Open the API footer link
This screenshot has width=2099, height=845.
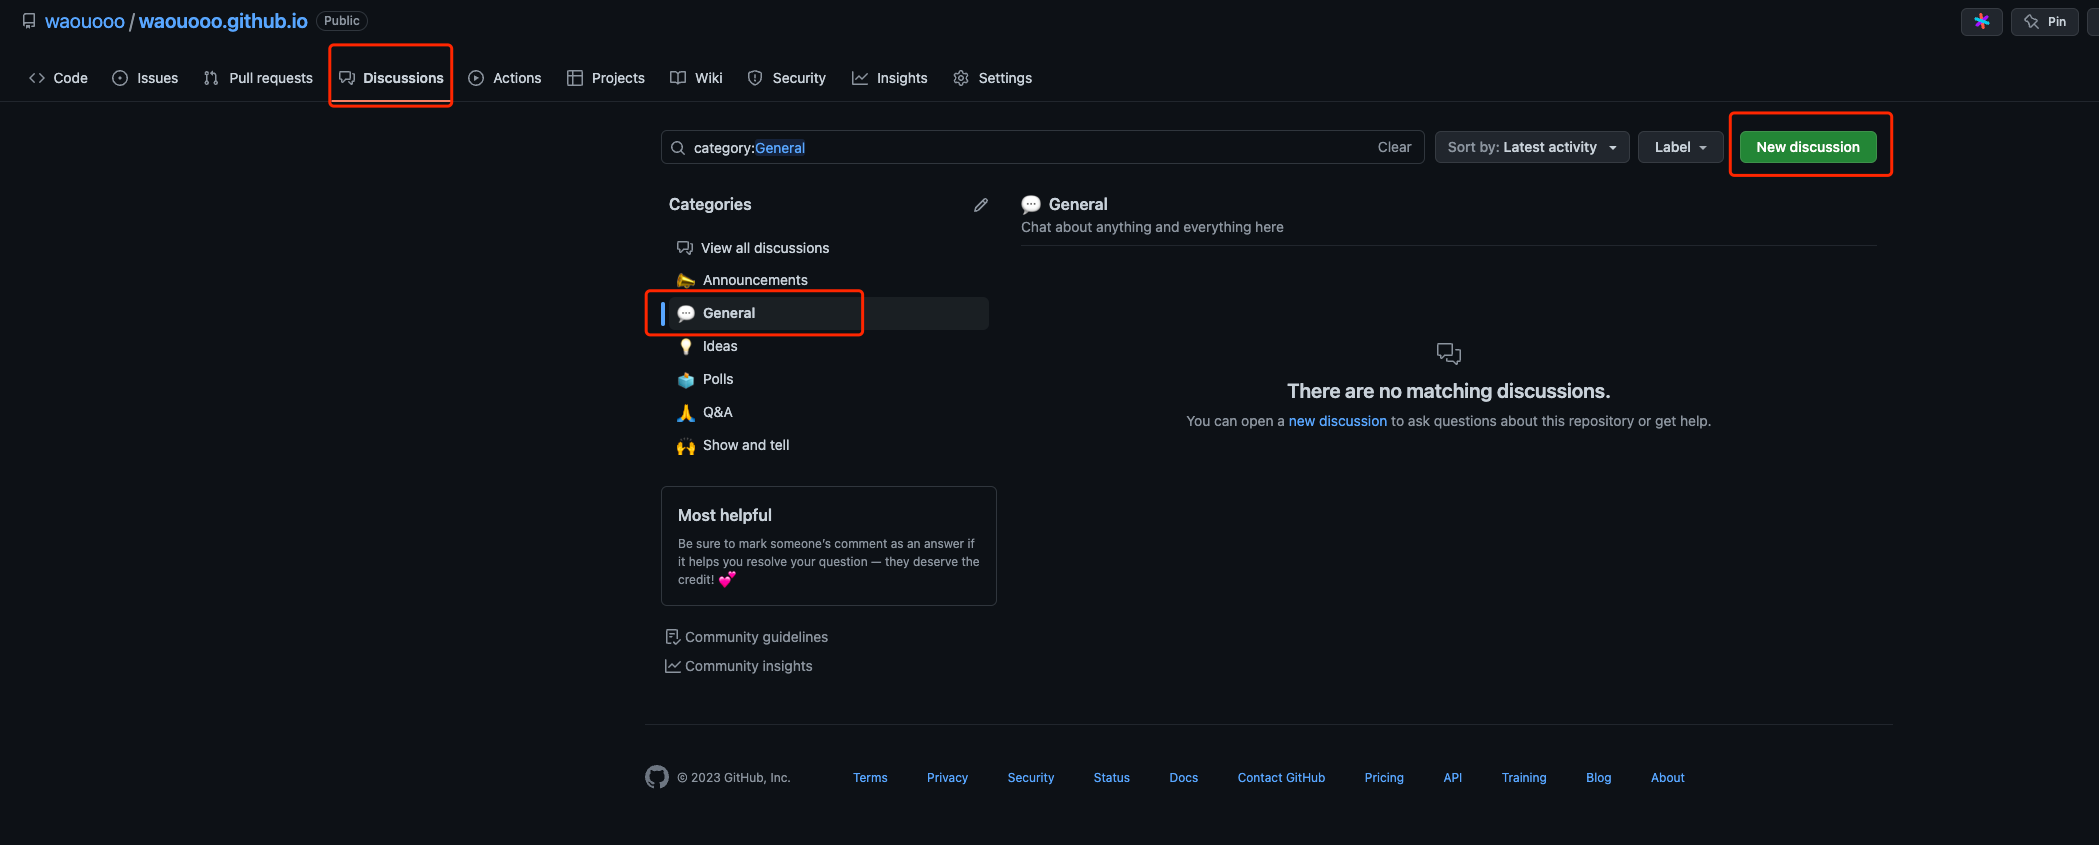tap(1453, 778)
